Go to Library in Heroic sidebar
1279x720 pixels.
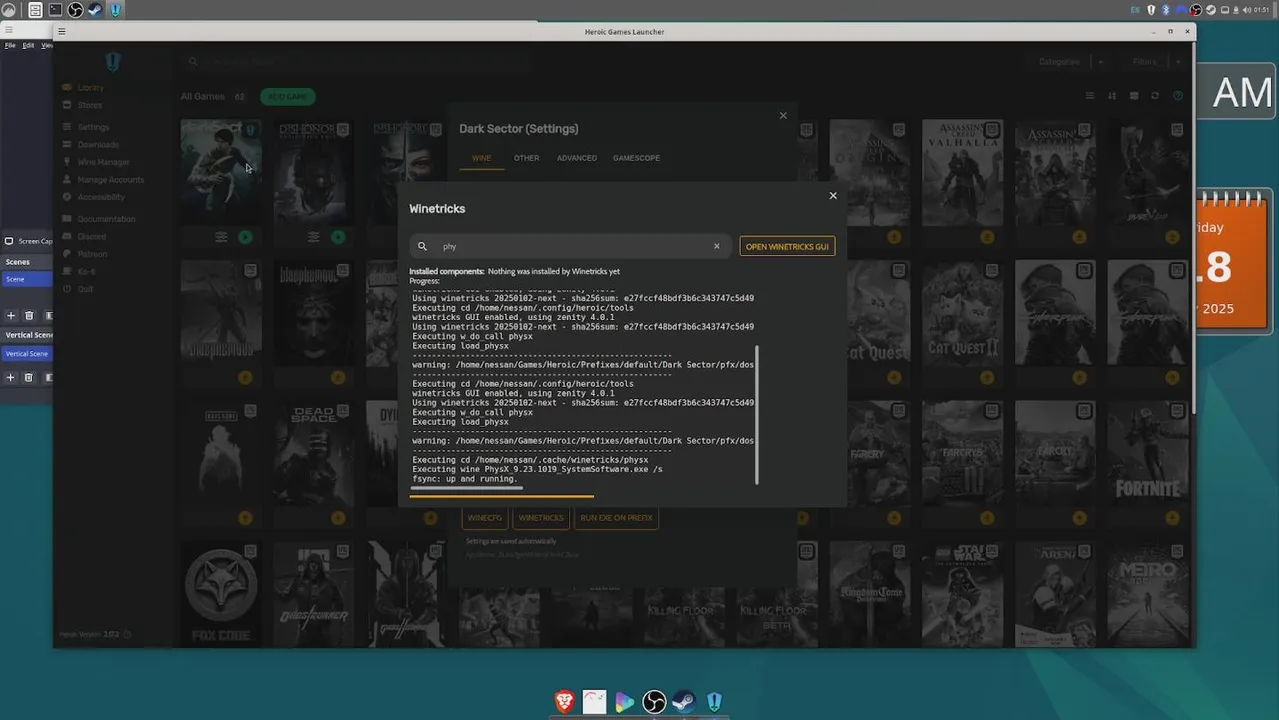tap(90, 87)
